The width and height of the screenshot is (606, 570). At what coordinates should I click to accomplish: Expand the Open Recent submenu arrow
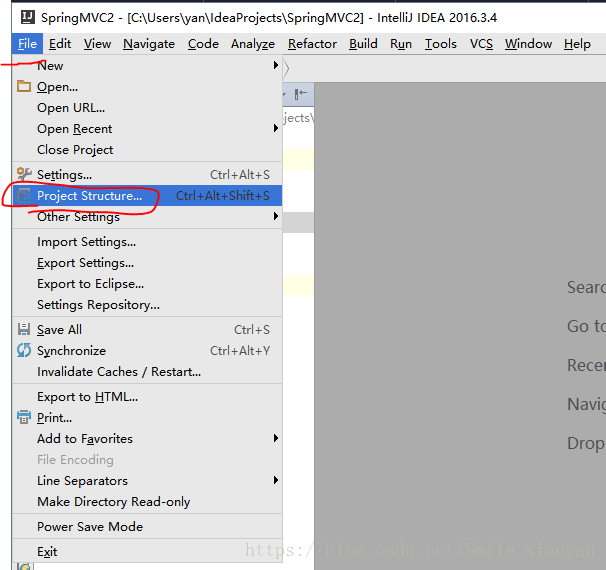[276, 128]
